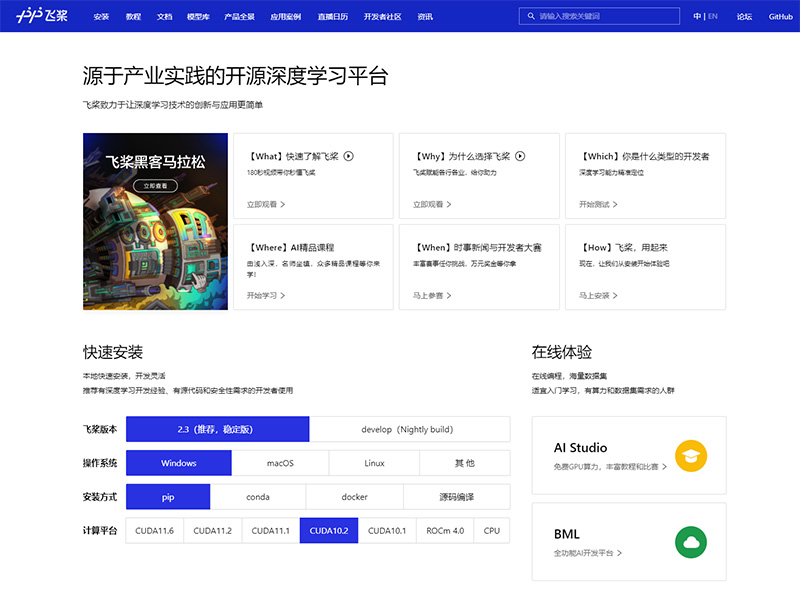Play the Why choose PaddlePaddle video icon

520,156
